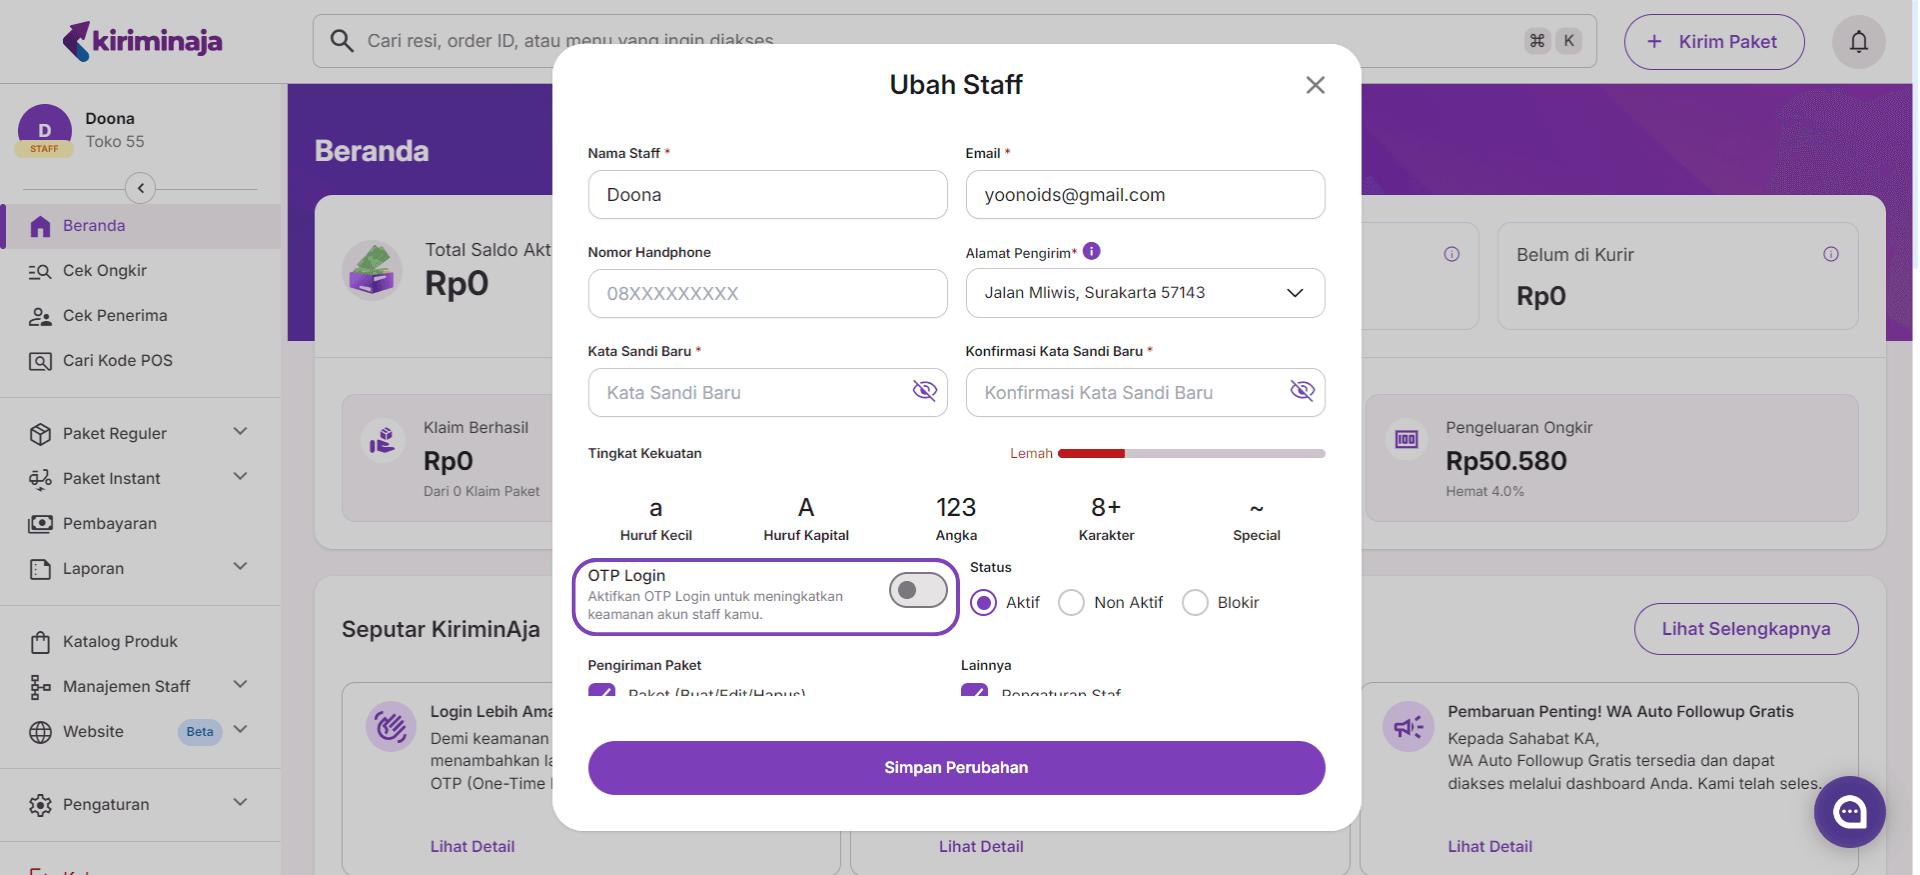Click the notification bell icon
1920x875 pixels.
click(x=1858, y=42)
